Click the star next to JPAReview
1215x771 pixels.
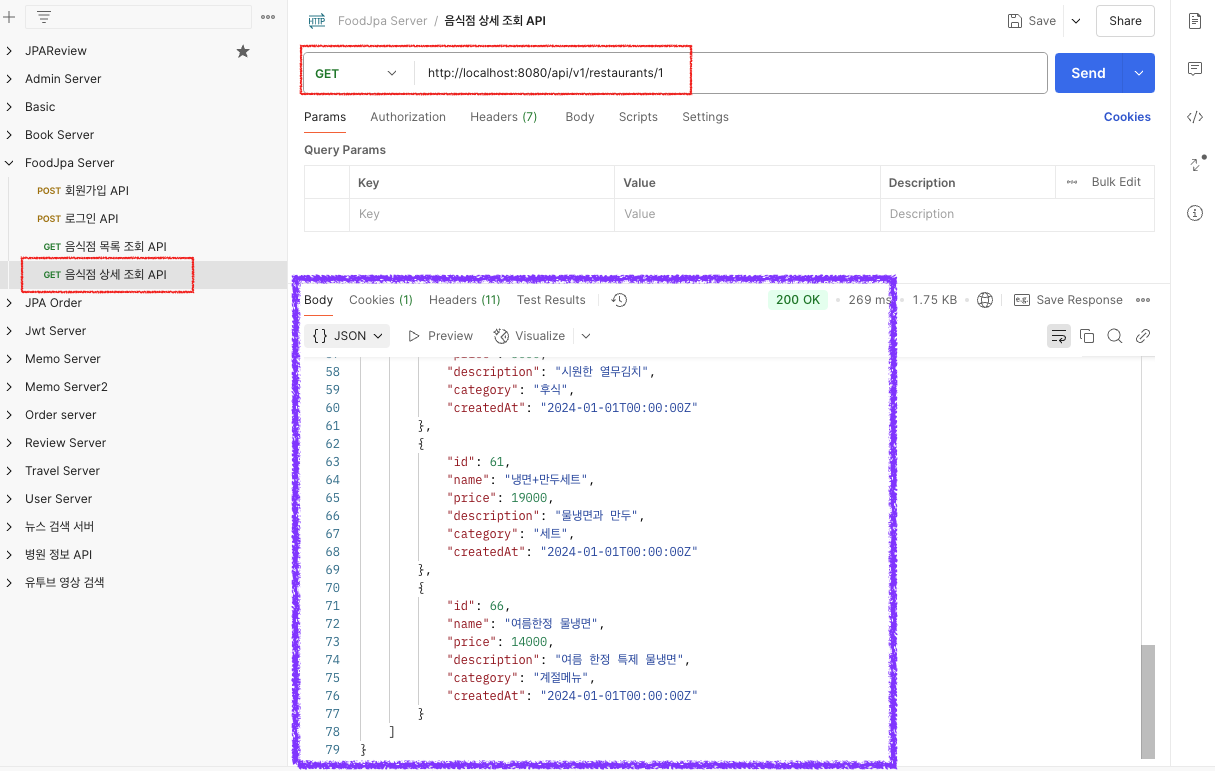click(x=243, y=51)
